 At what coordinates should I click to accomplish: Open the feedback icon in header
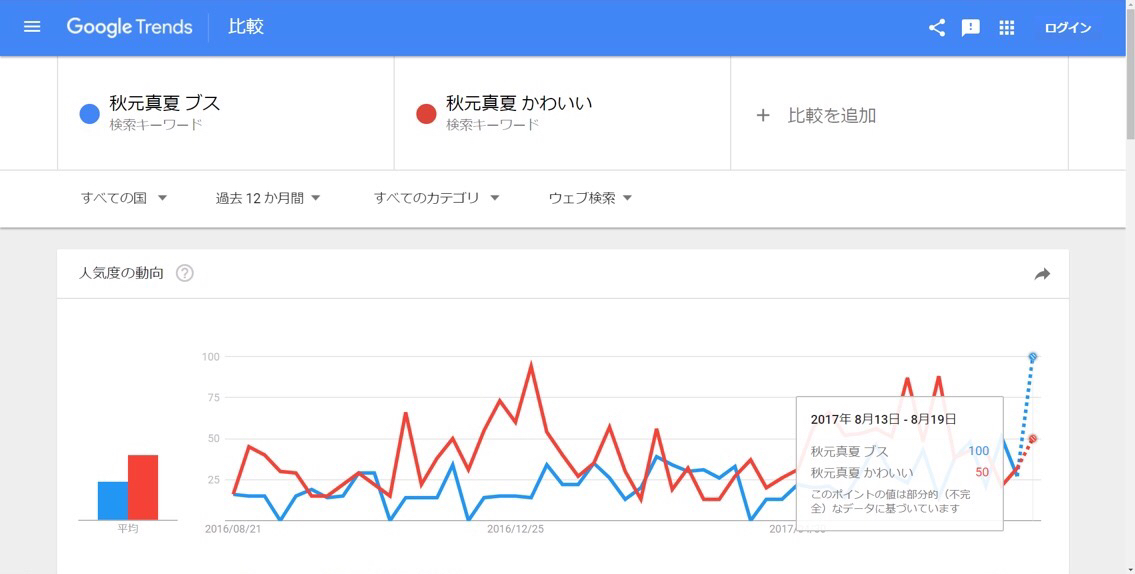click(971, 28)
